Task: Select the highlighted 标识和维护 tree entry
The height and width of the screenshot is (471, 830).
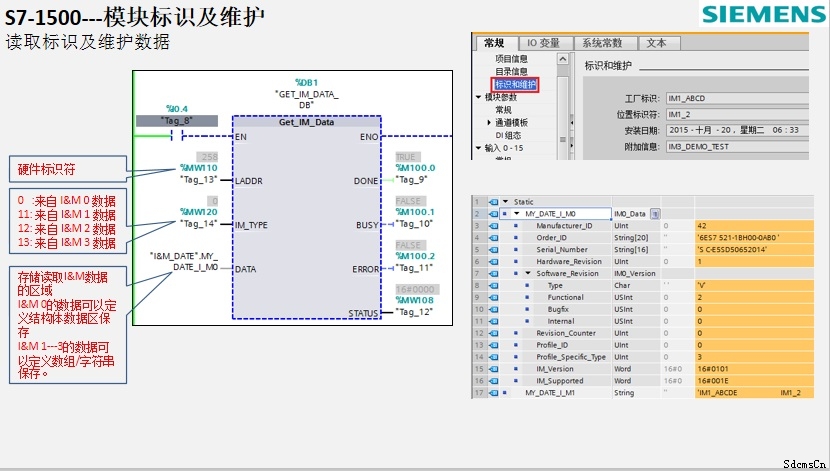Action: click(515, 84)
